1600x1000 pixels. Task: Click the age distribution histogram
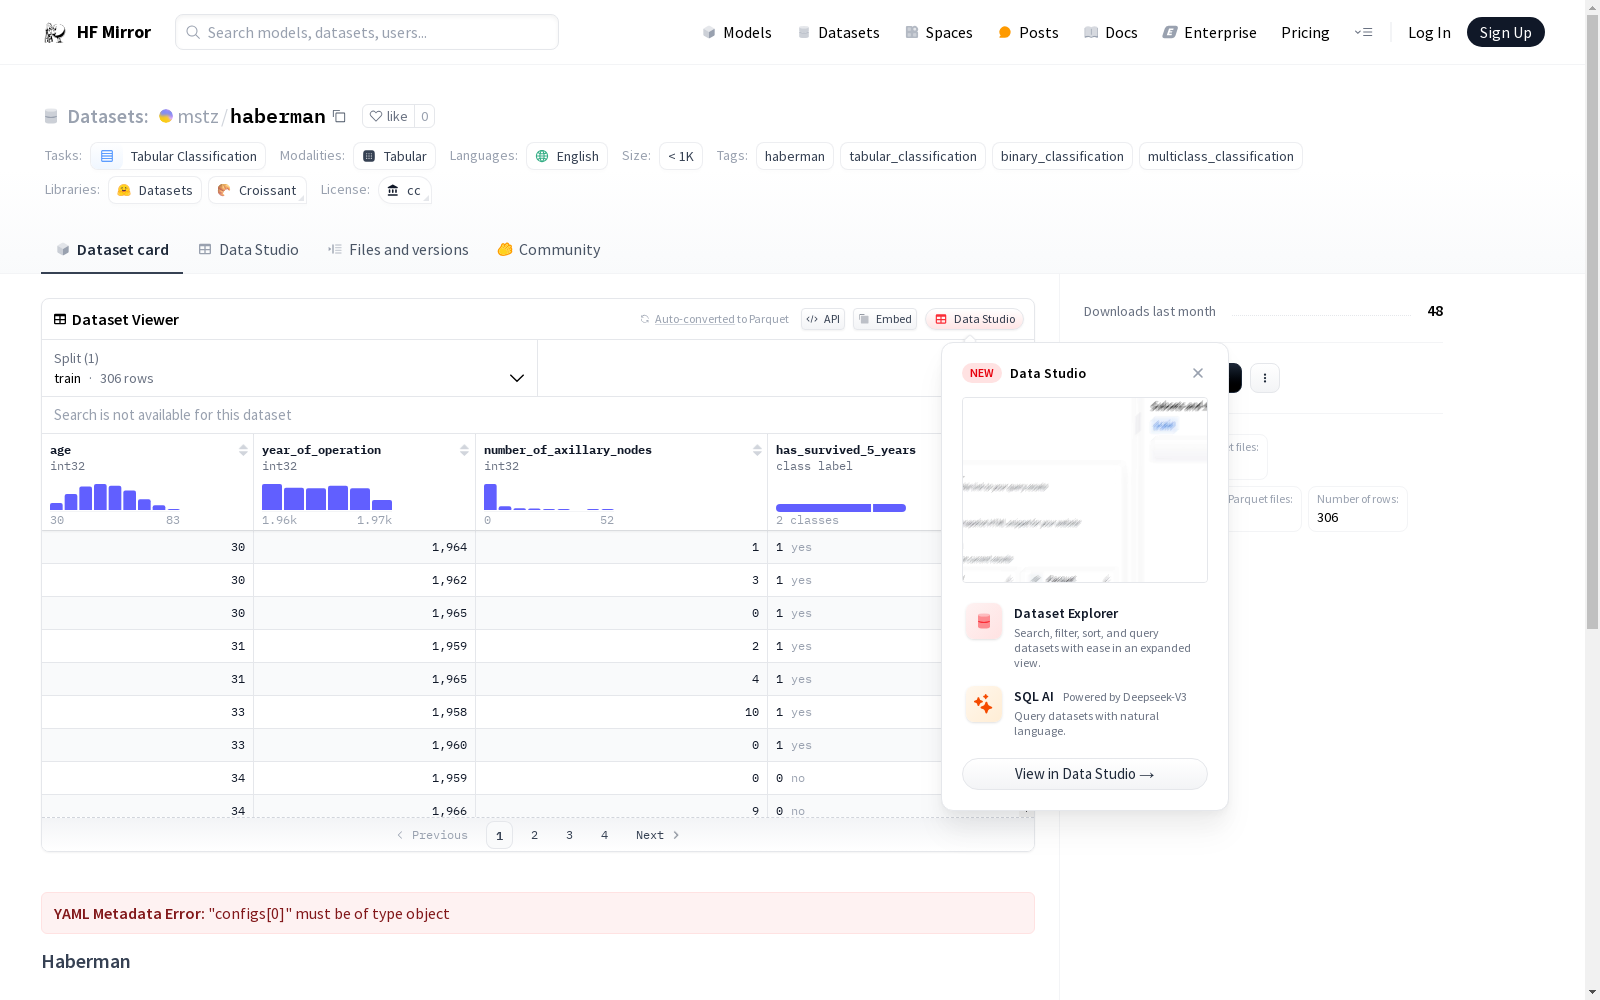[115, 497]
